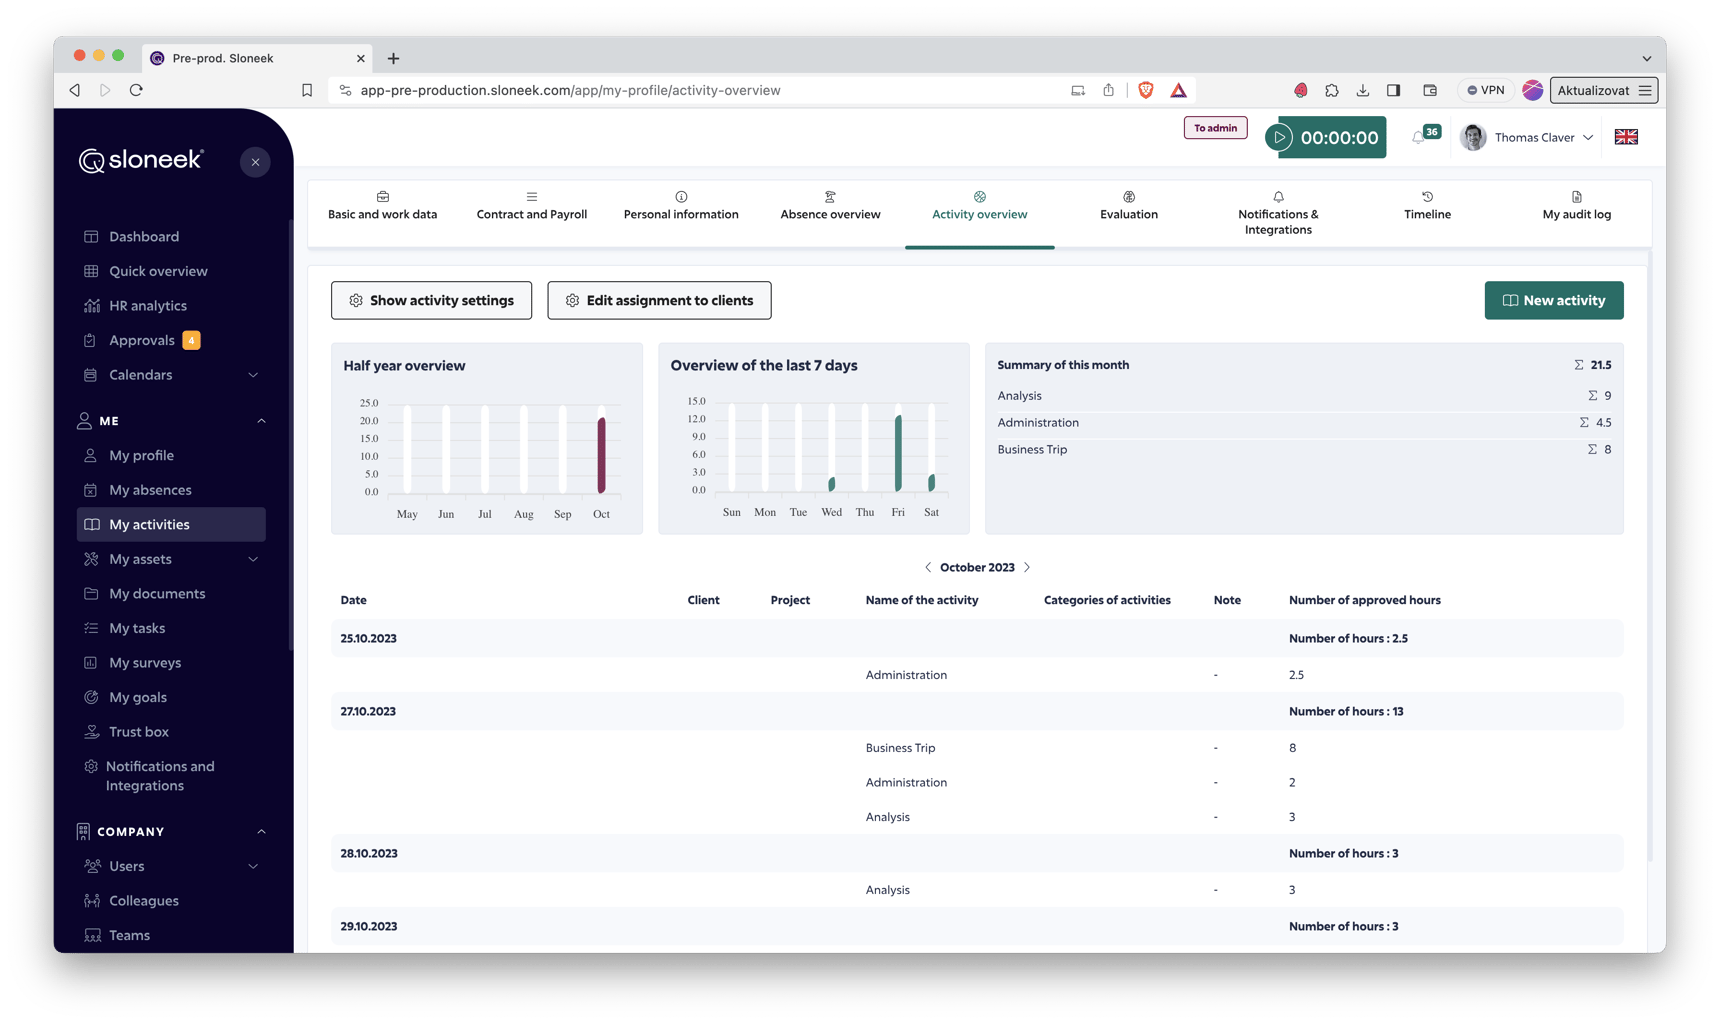Open My profile in sidebar
1720x1024 pixels.
click(x=141, y=455)
